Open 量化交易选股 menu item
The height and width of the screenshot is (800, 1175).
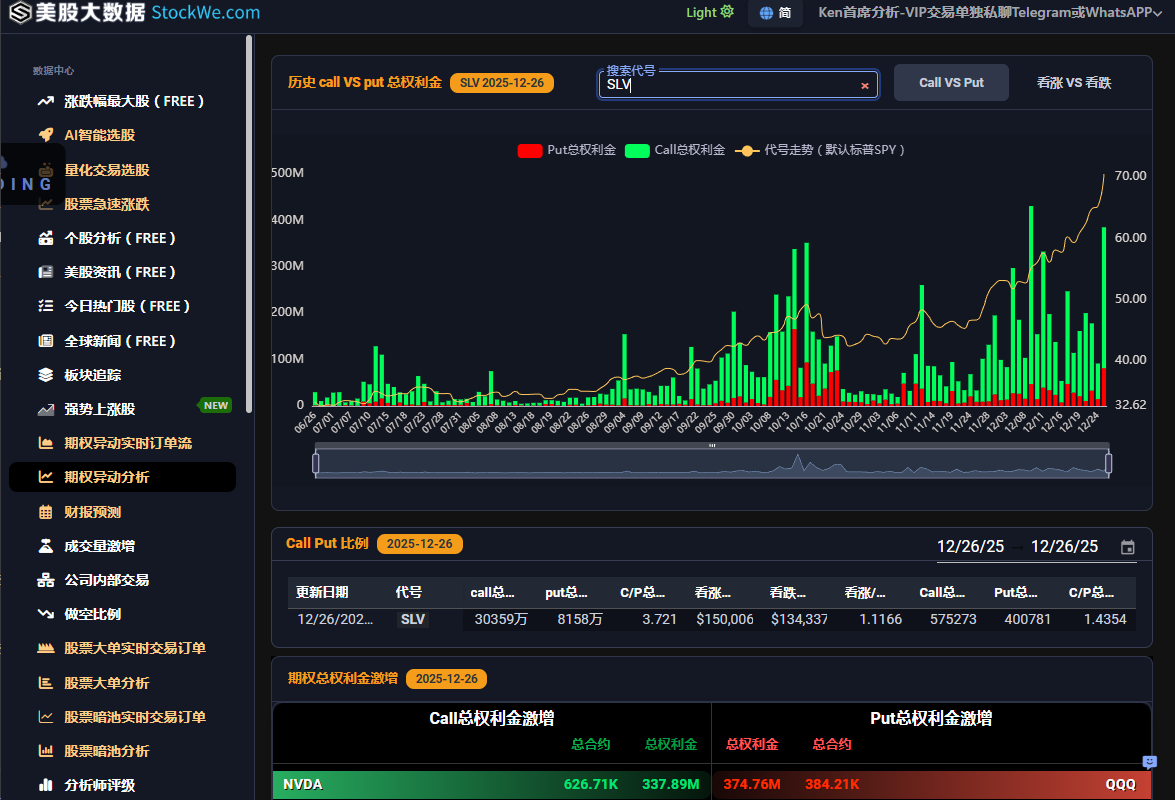coord(106,170)
